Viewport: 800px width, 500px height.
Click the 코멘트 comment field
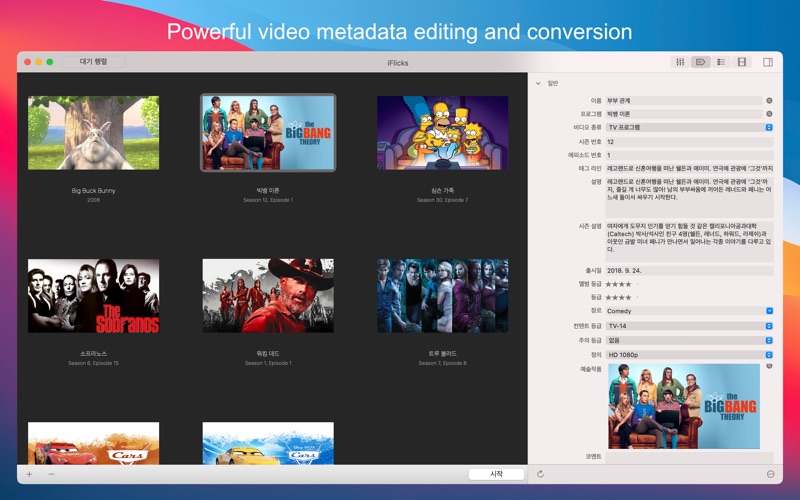click(x=689, y=457)
